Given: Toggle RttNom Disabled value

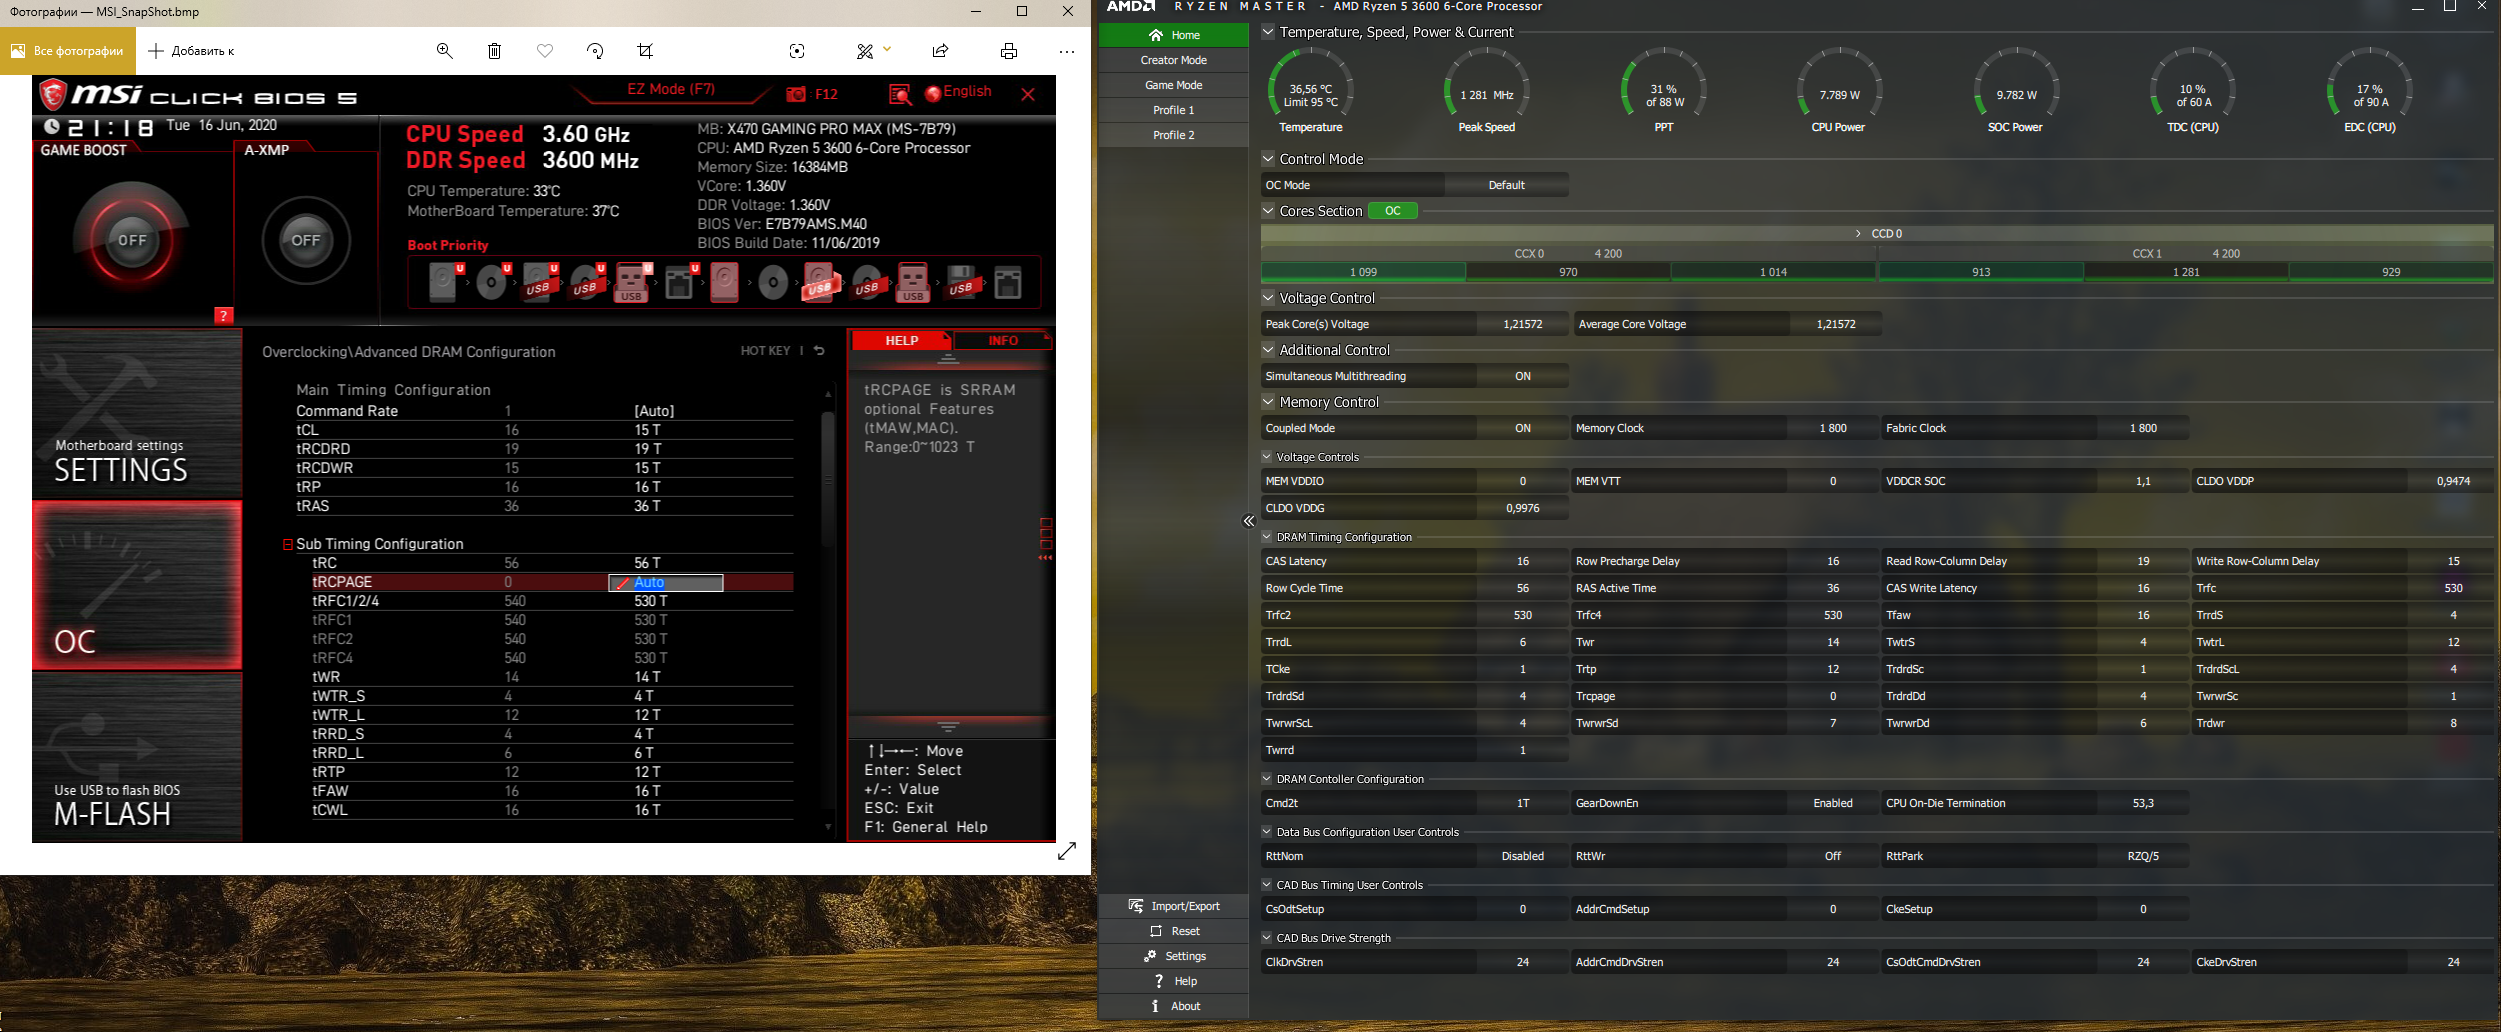Looking at the screenshot, I should 1522,856.
